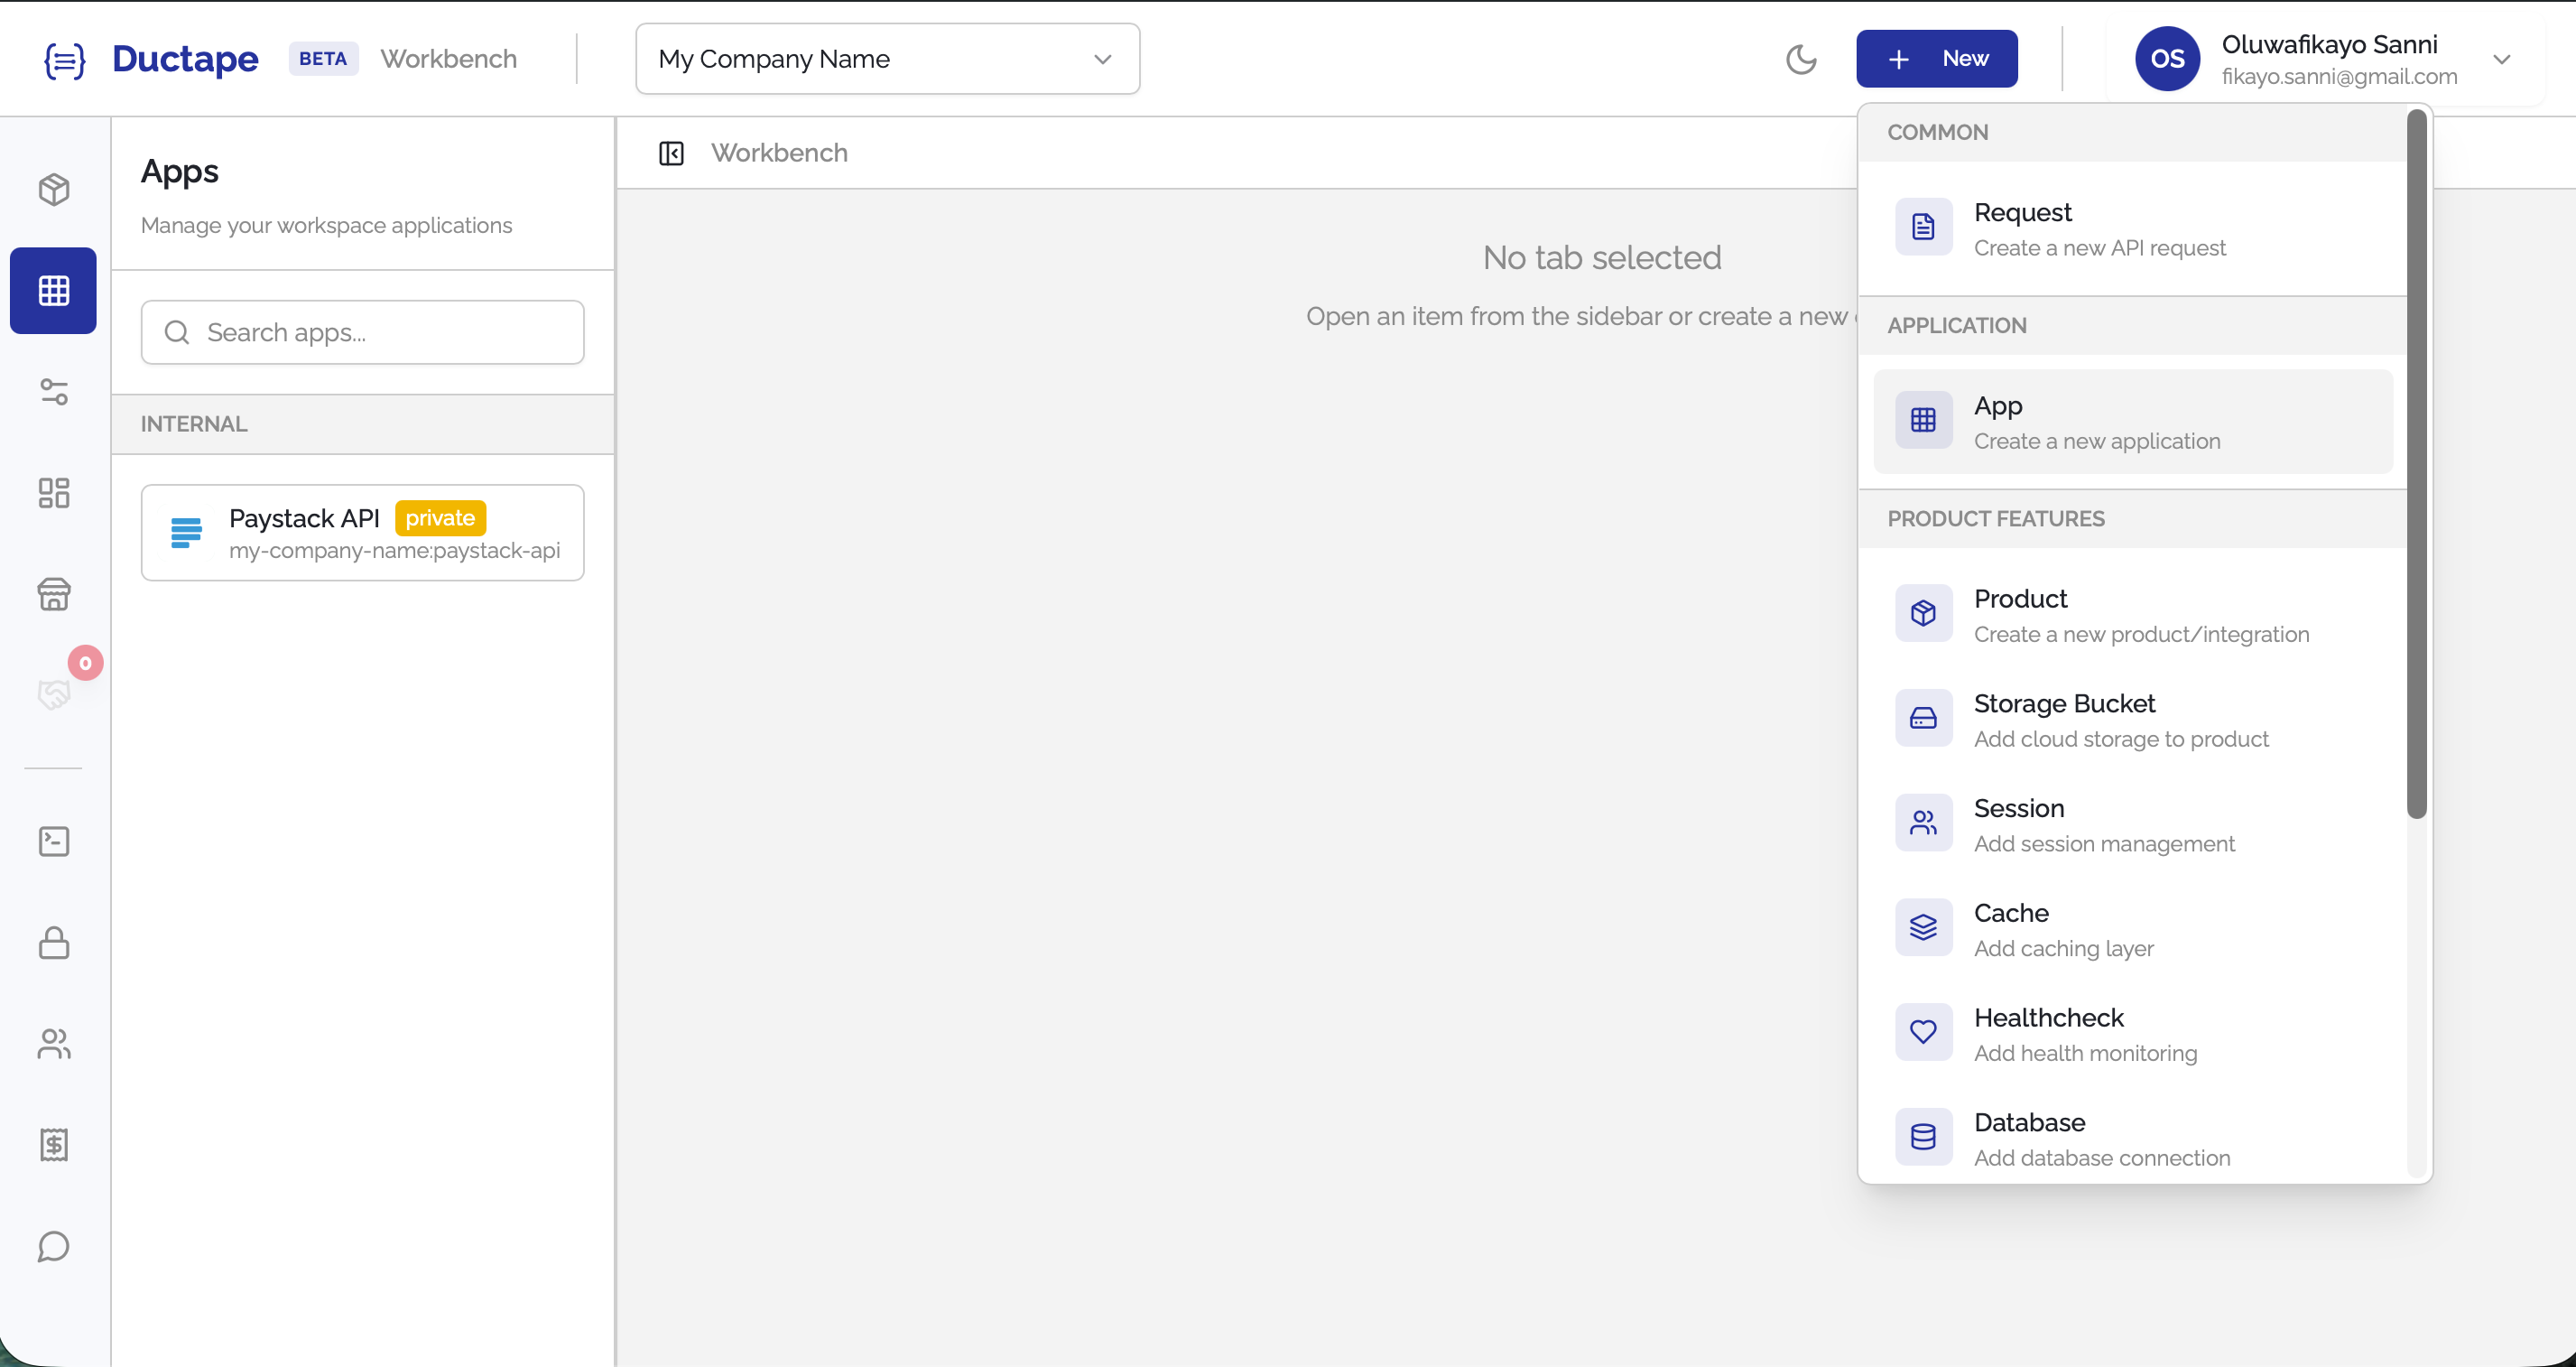
Task: Click the dashboard components icon in sidebar
Action: tap(53, 492)
